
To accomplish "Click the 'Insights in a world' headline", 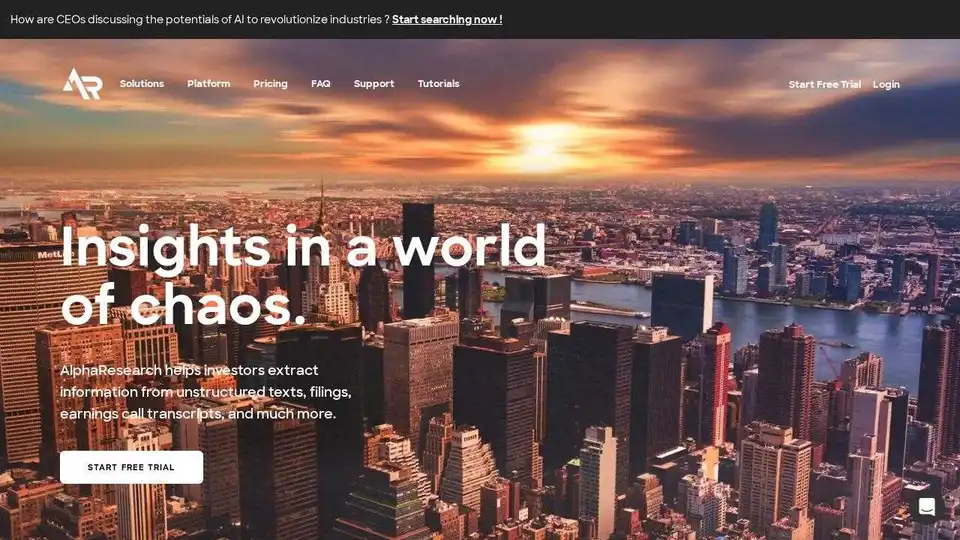I will (x=303, y=247).
